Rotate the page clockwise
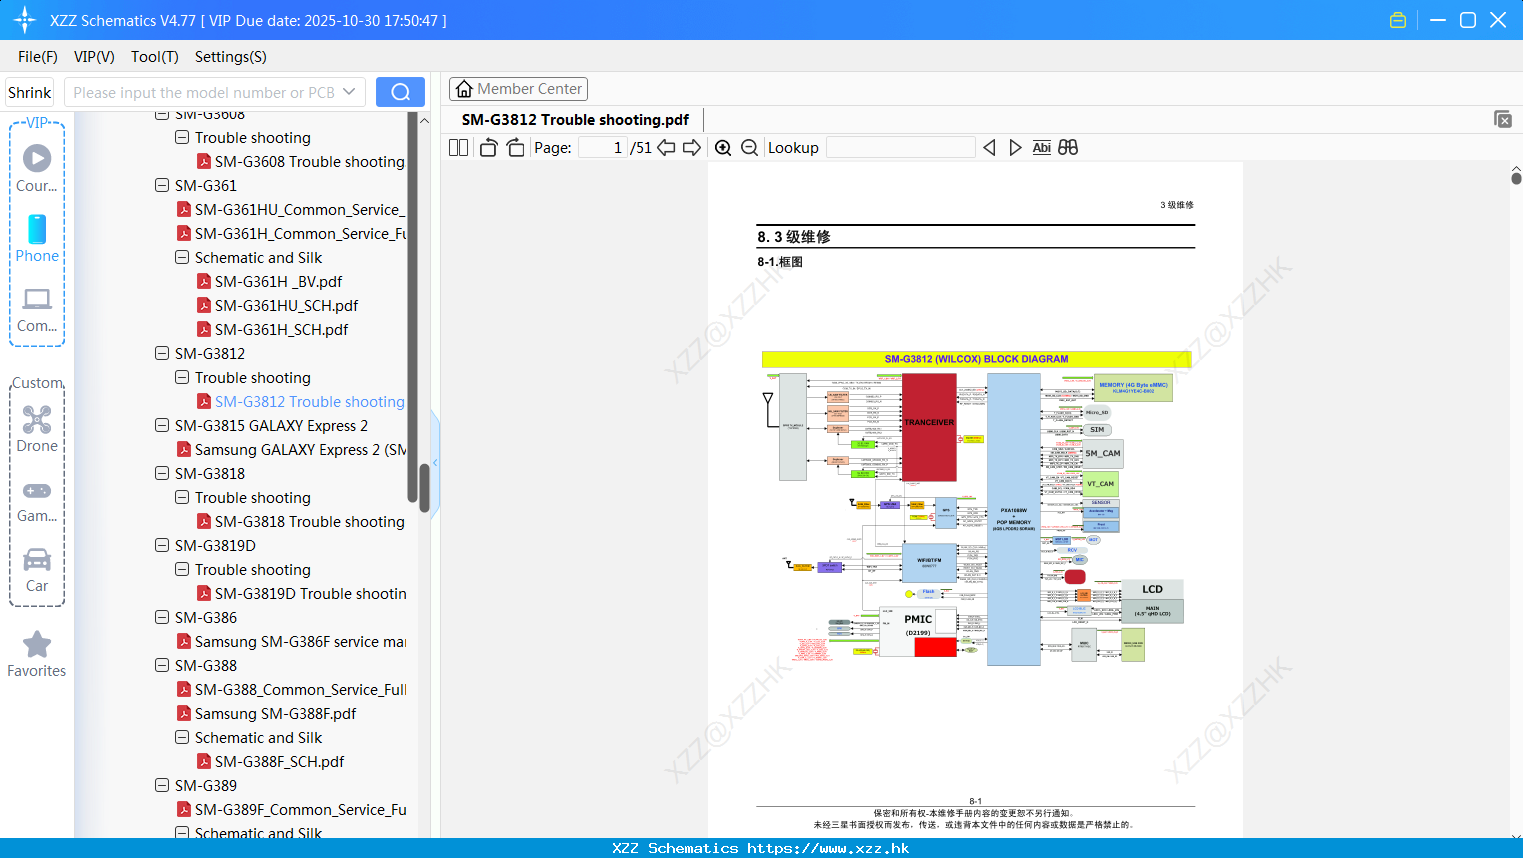Screen dimensions: 1523x858 (x=515, y=148)
